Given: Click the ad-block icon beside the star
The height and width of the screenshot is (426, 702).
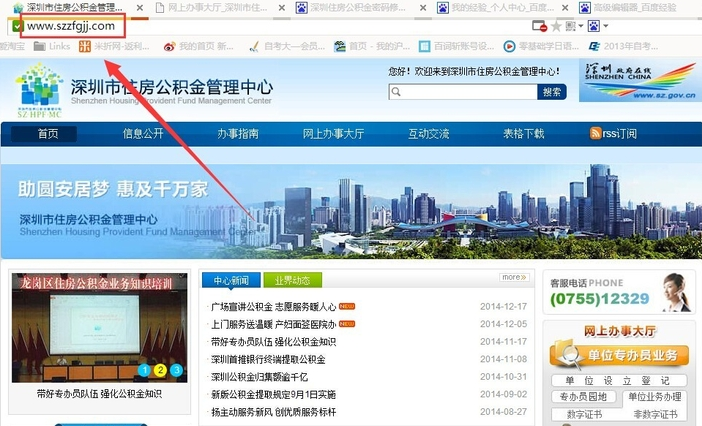Looking at the screenshot, I should (x=539, y=26).
